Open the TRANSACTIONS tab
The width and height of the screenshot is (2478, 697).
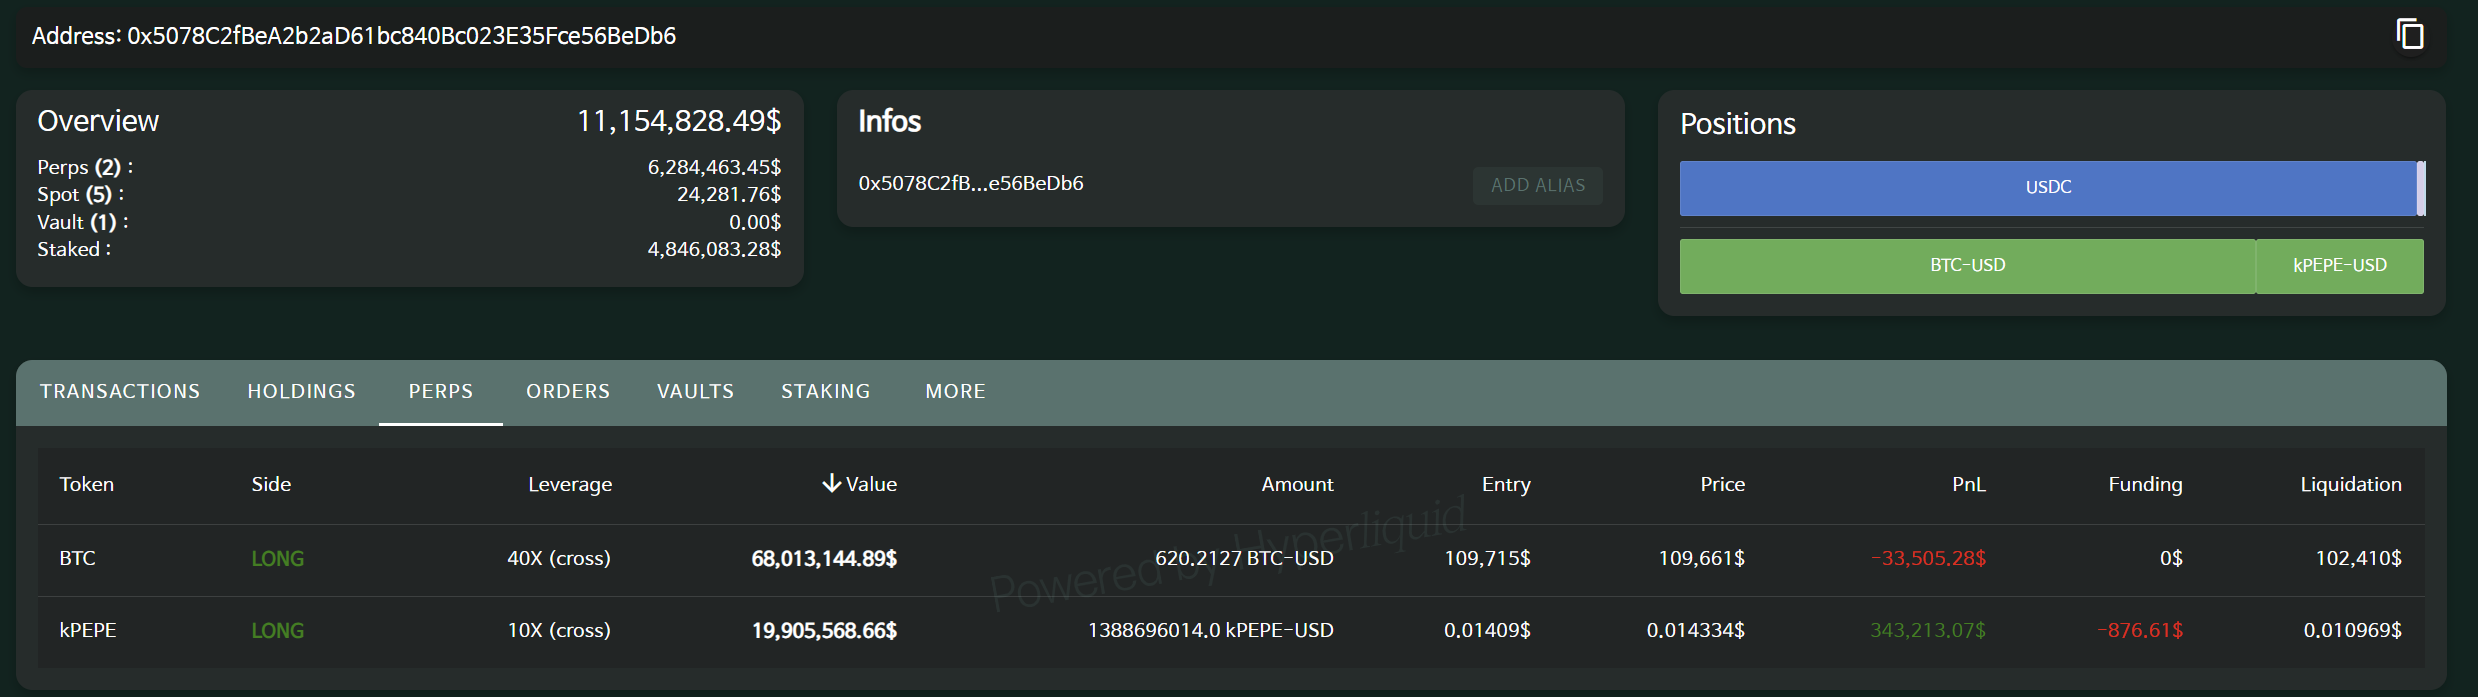pyautogui.click(x=119, y=391)
